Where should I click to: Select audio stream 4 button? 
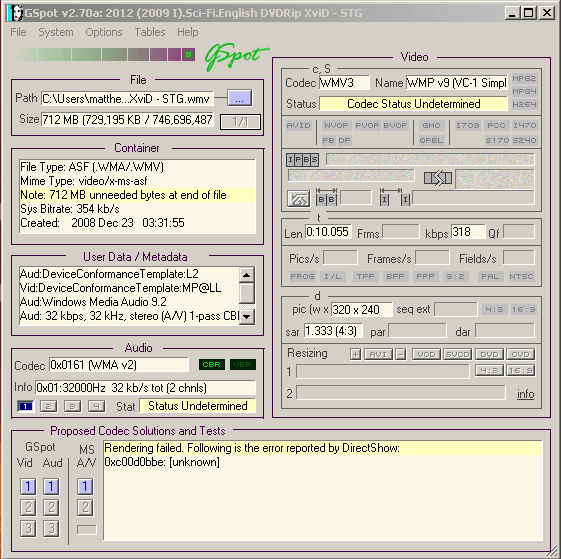click(96, 406)
